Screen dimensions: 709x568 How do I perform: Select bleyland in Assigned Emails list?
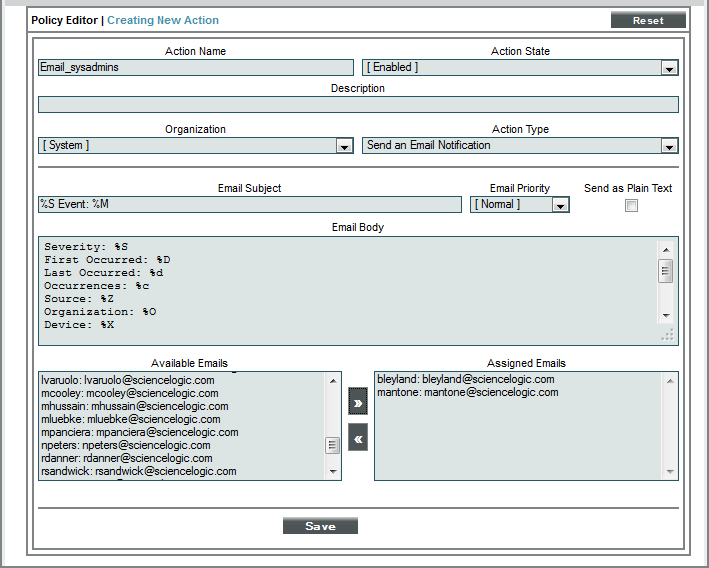pyautogui.click(x=466, y=380)
